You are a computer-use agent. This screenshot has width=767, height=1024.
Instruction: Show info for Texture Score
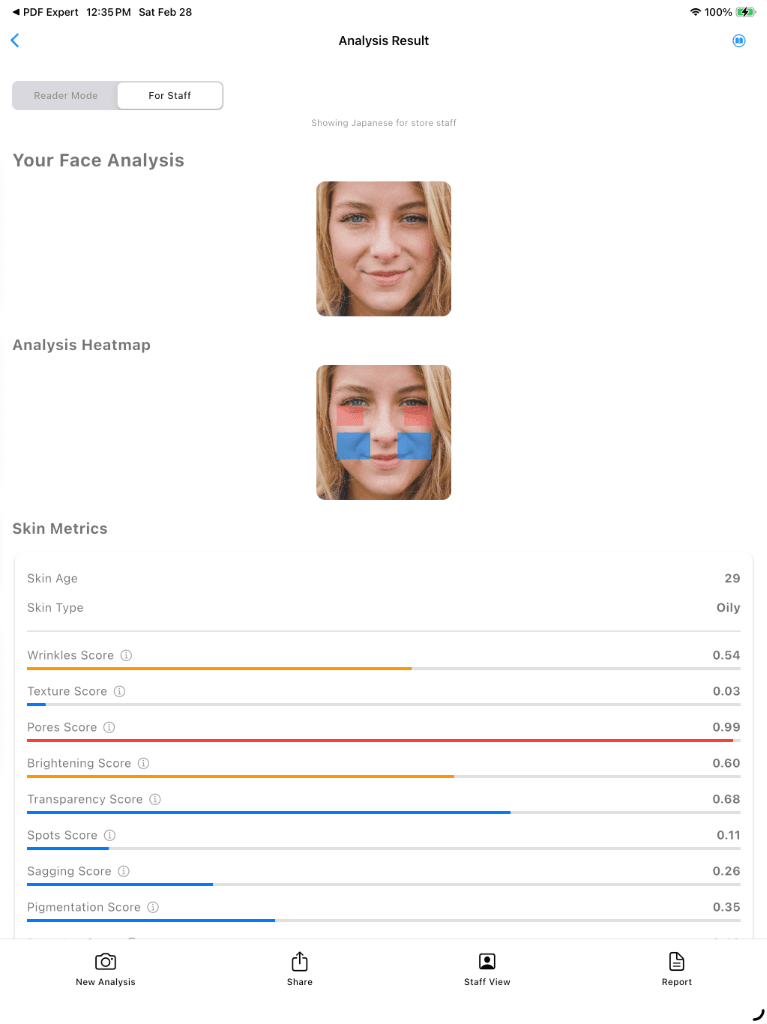120,692
